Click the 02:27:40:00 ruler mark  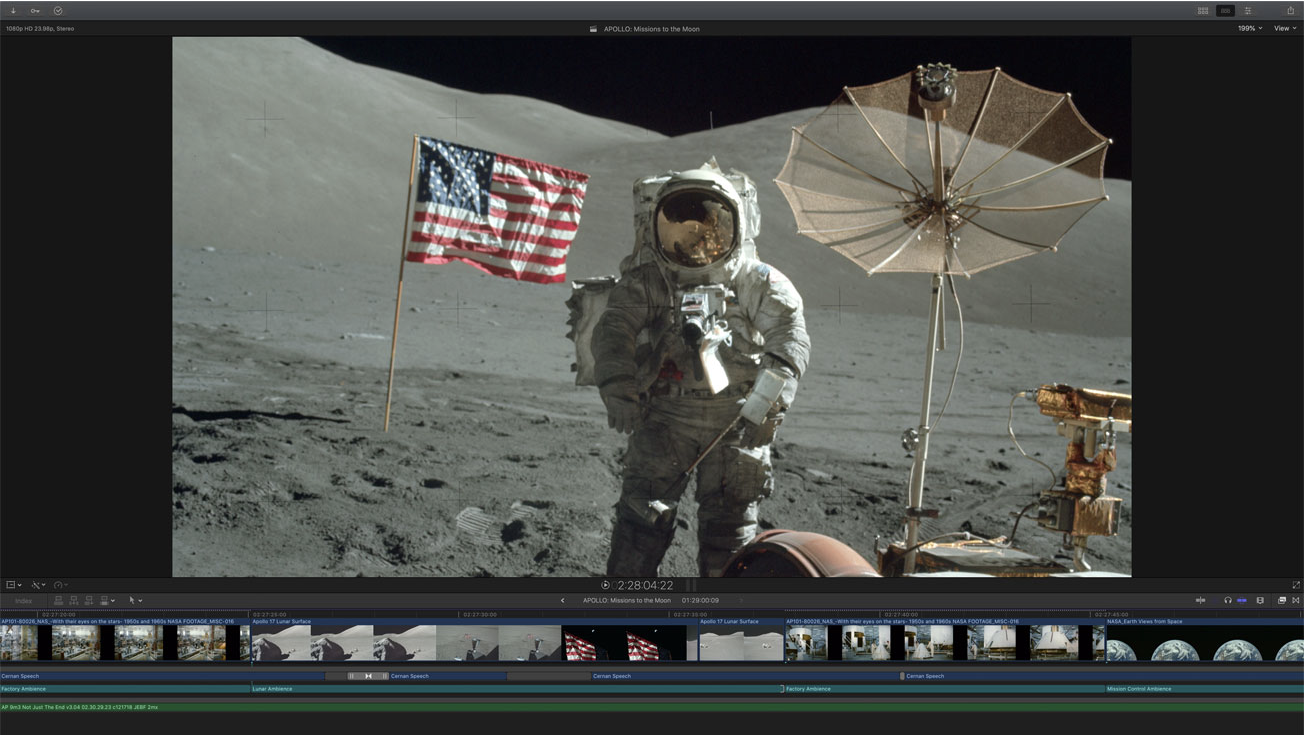(901, 614)
